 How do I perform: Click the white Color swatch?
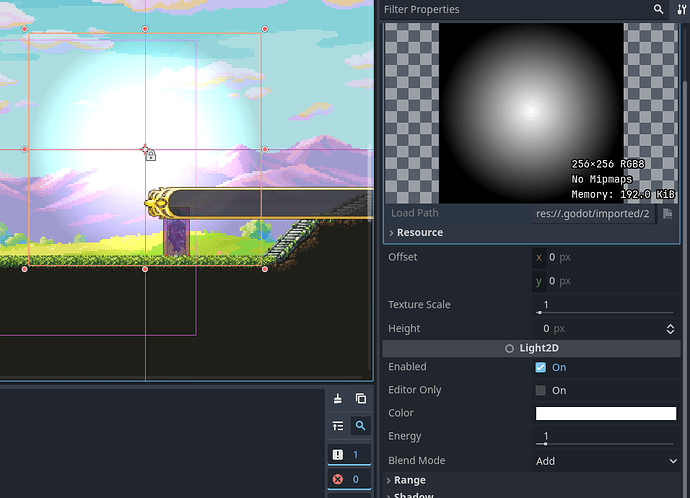tap(606, 413)
